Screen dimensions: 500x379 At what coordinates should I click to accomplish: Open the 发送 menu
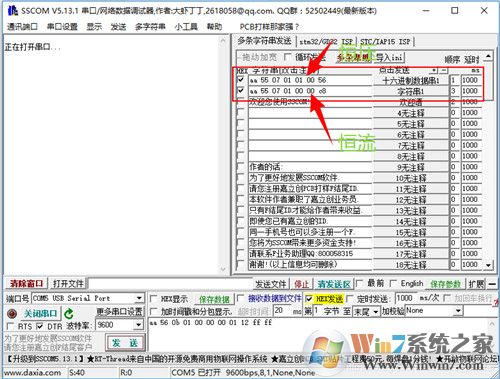[118, 27]
